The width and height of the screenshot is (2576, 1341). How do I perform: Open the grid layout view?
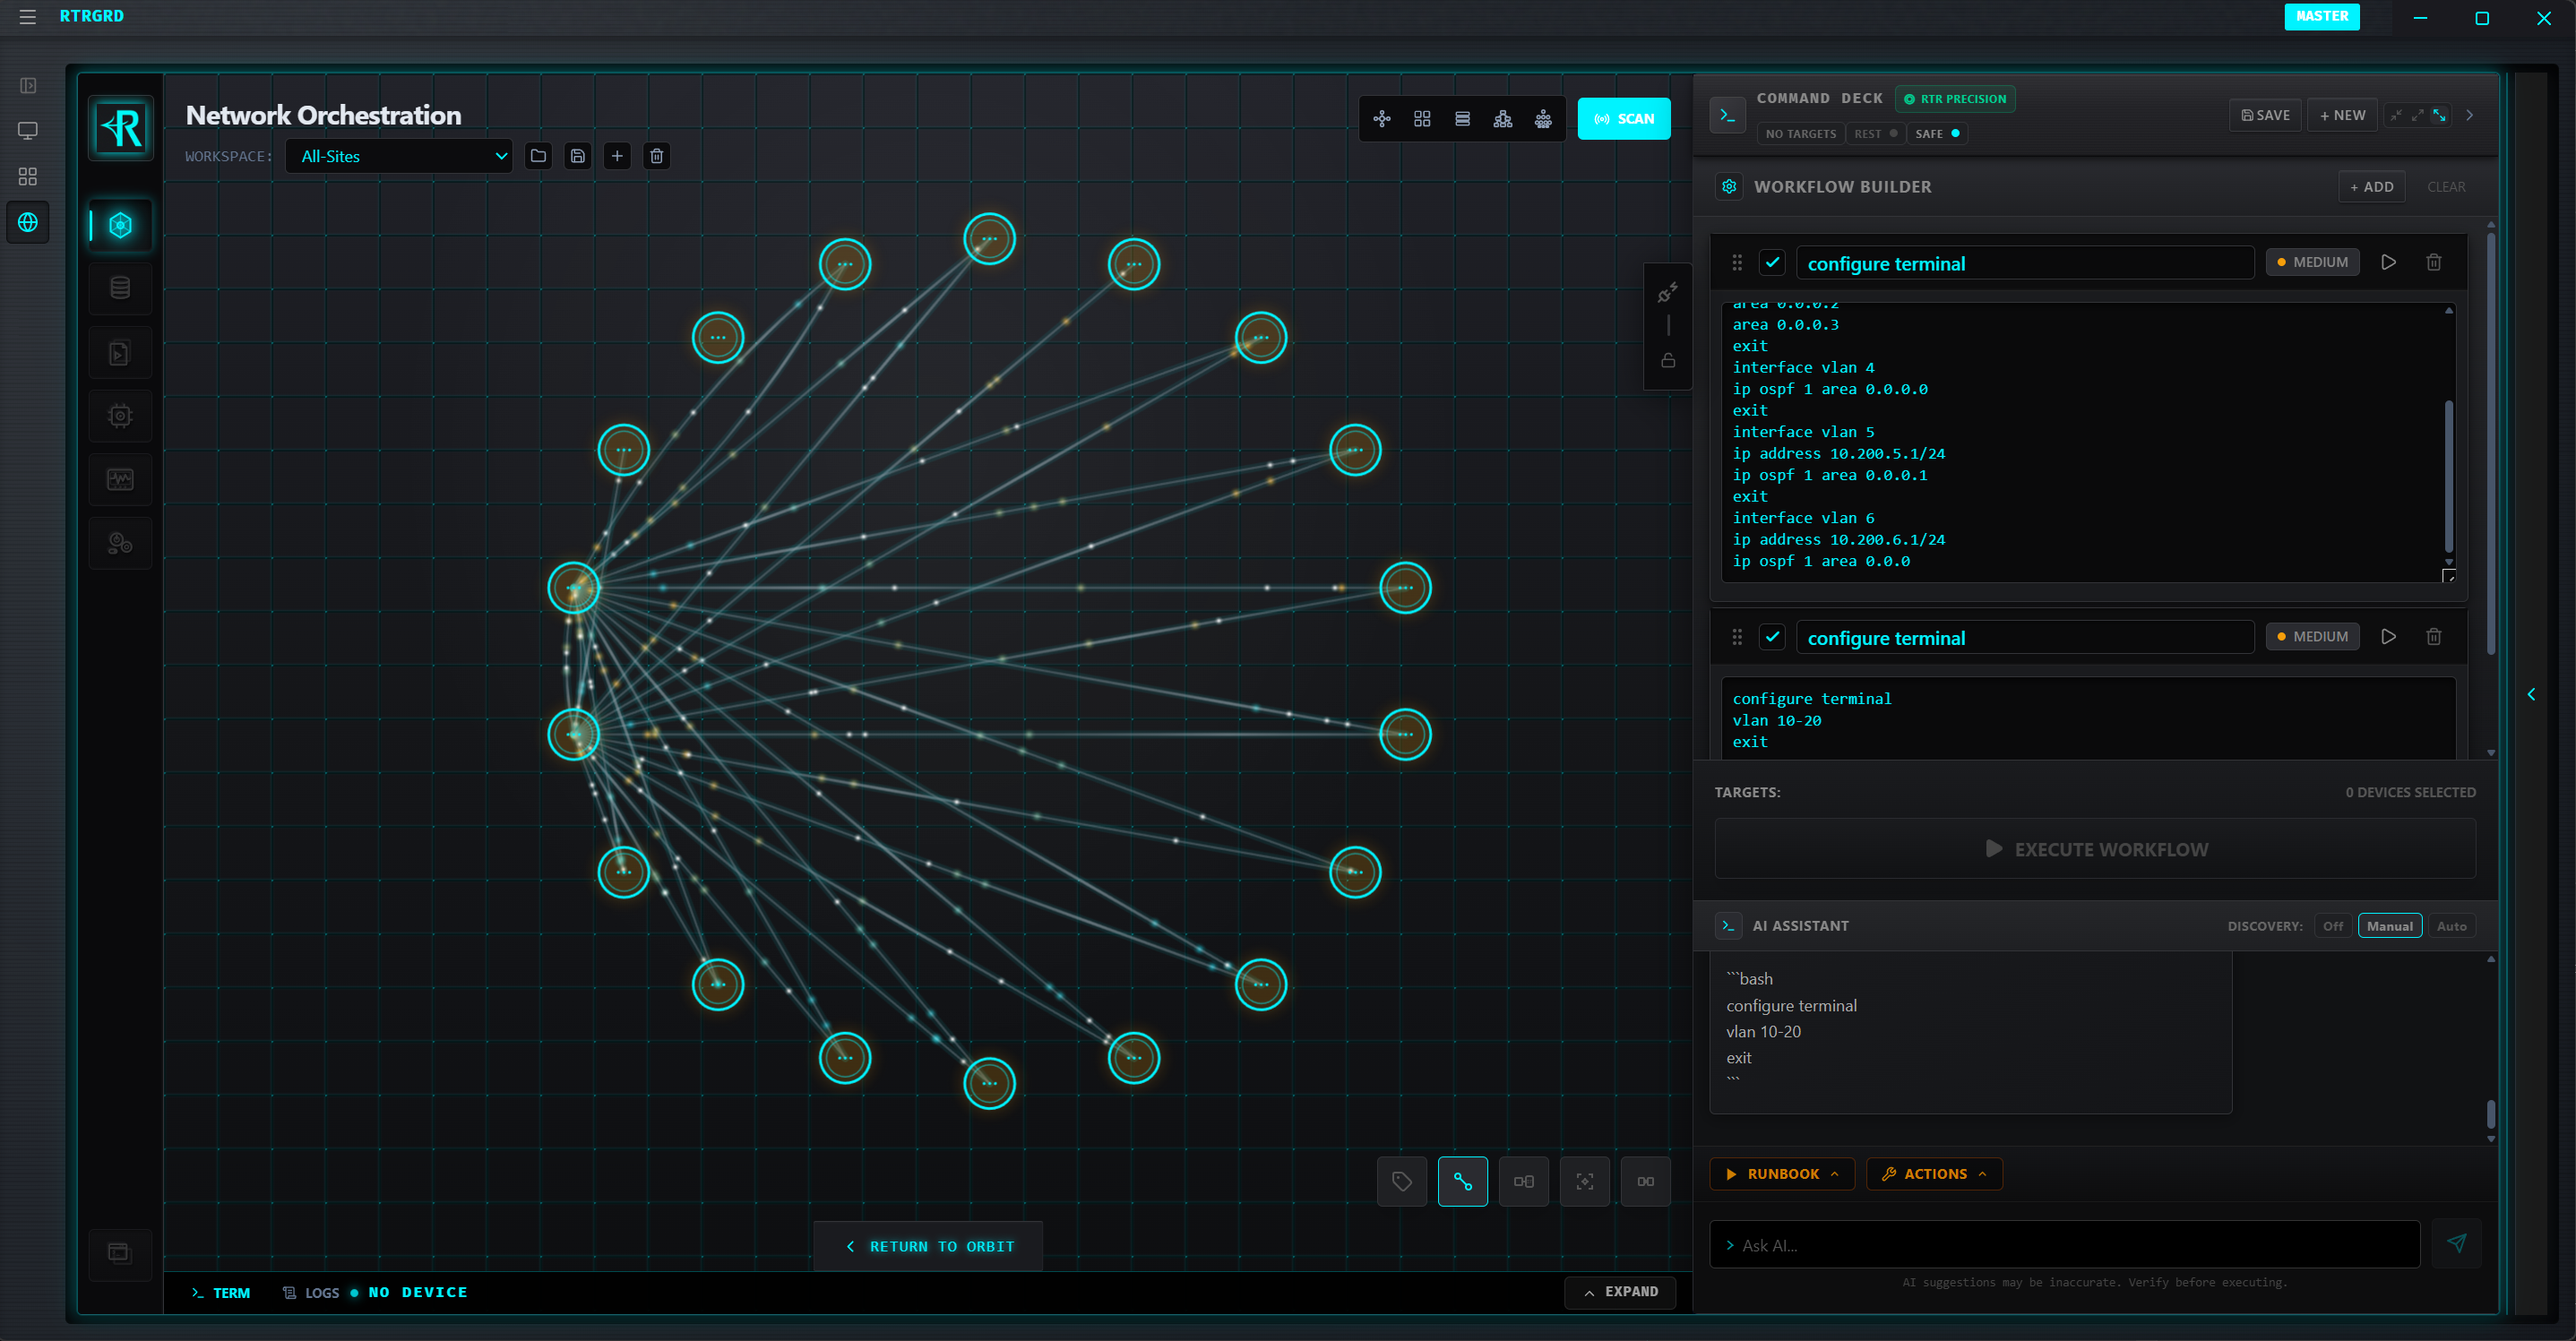pyautogui.click(x=1422, y=118)
